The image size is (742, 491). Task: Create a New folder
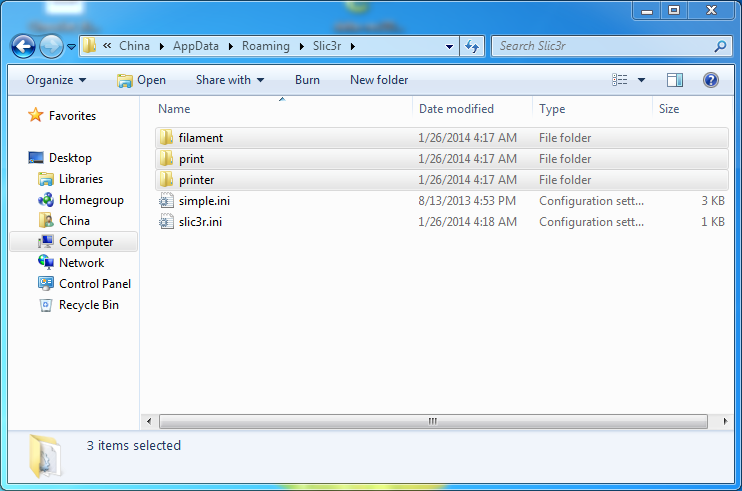(x=379, y=80)
